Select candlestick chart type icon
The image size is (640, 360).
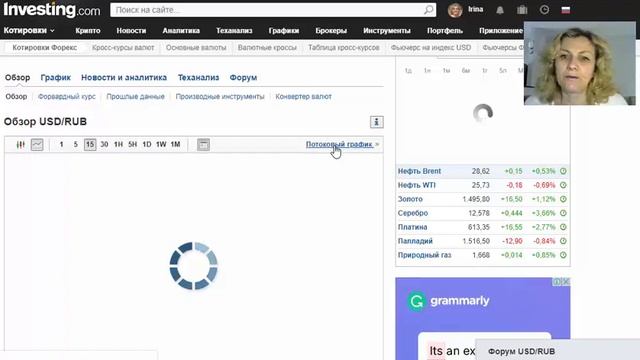[x=20, y=144]
